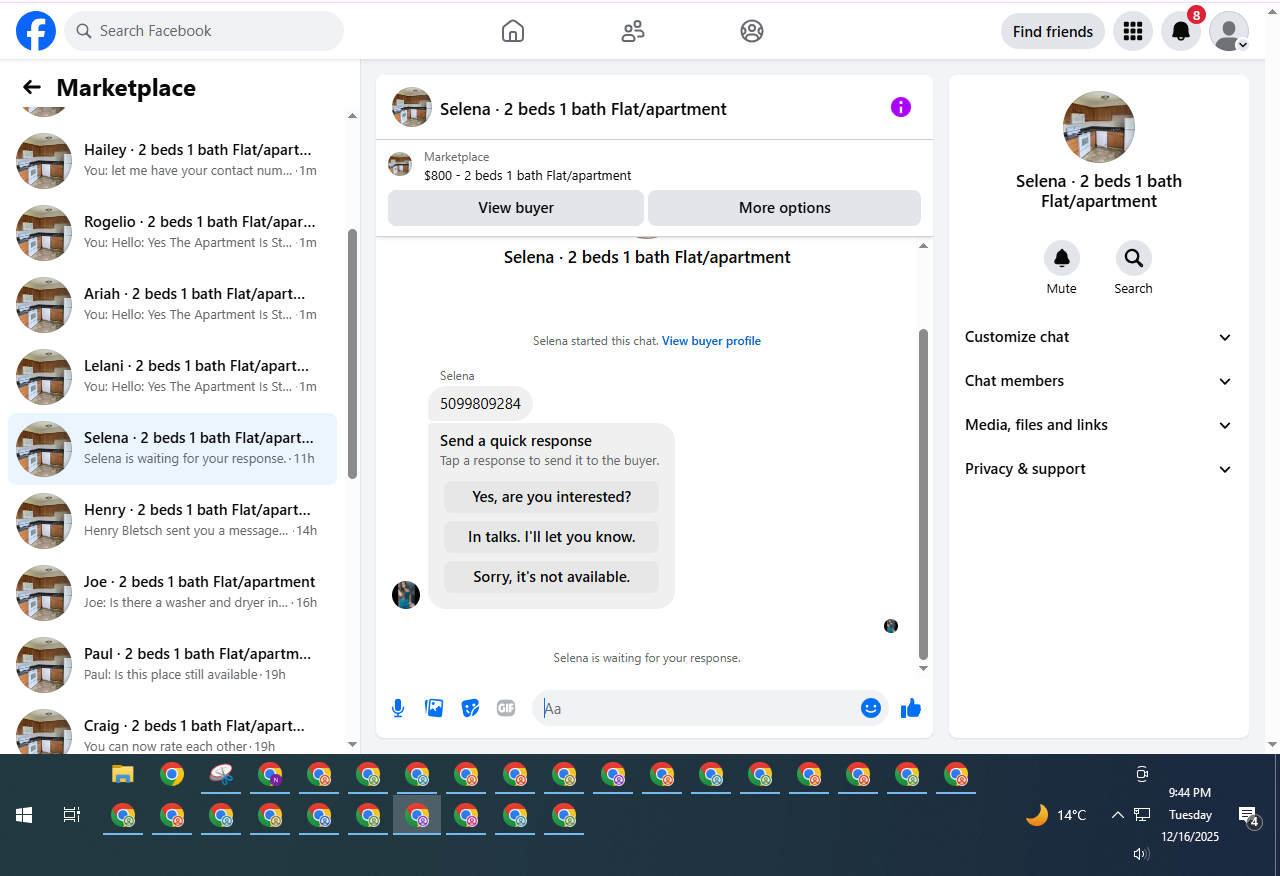This screenshot has width=1280, height=876.
Task: Choose a GIF from the GIF icon
Action: pyautogui.click(x=506, y=708)
